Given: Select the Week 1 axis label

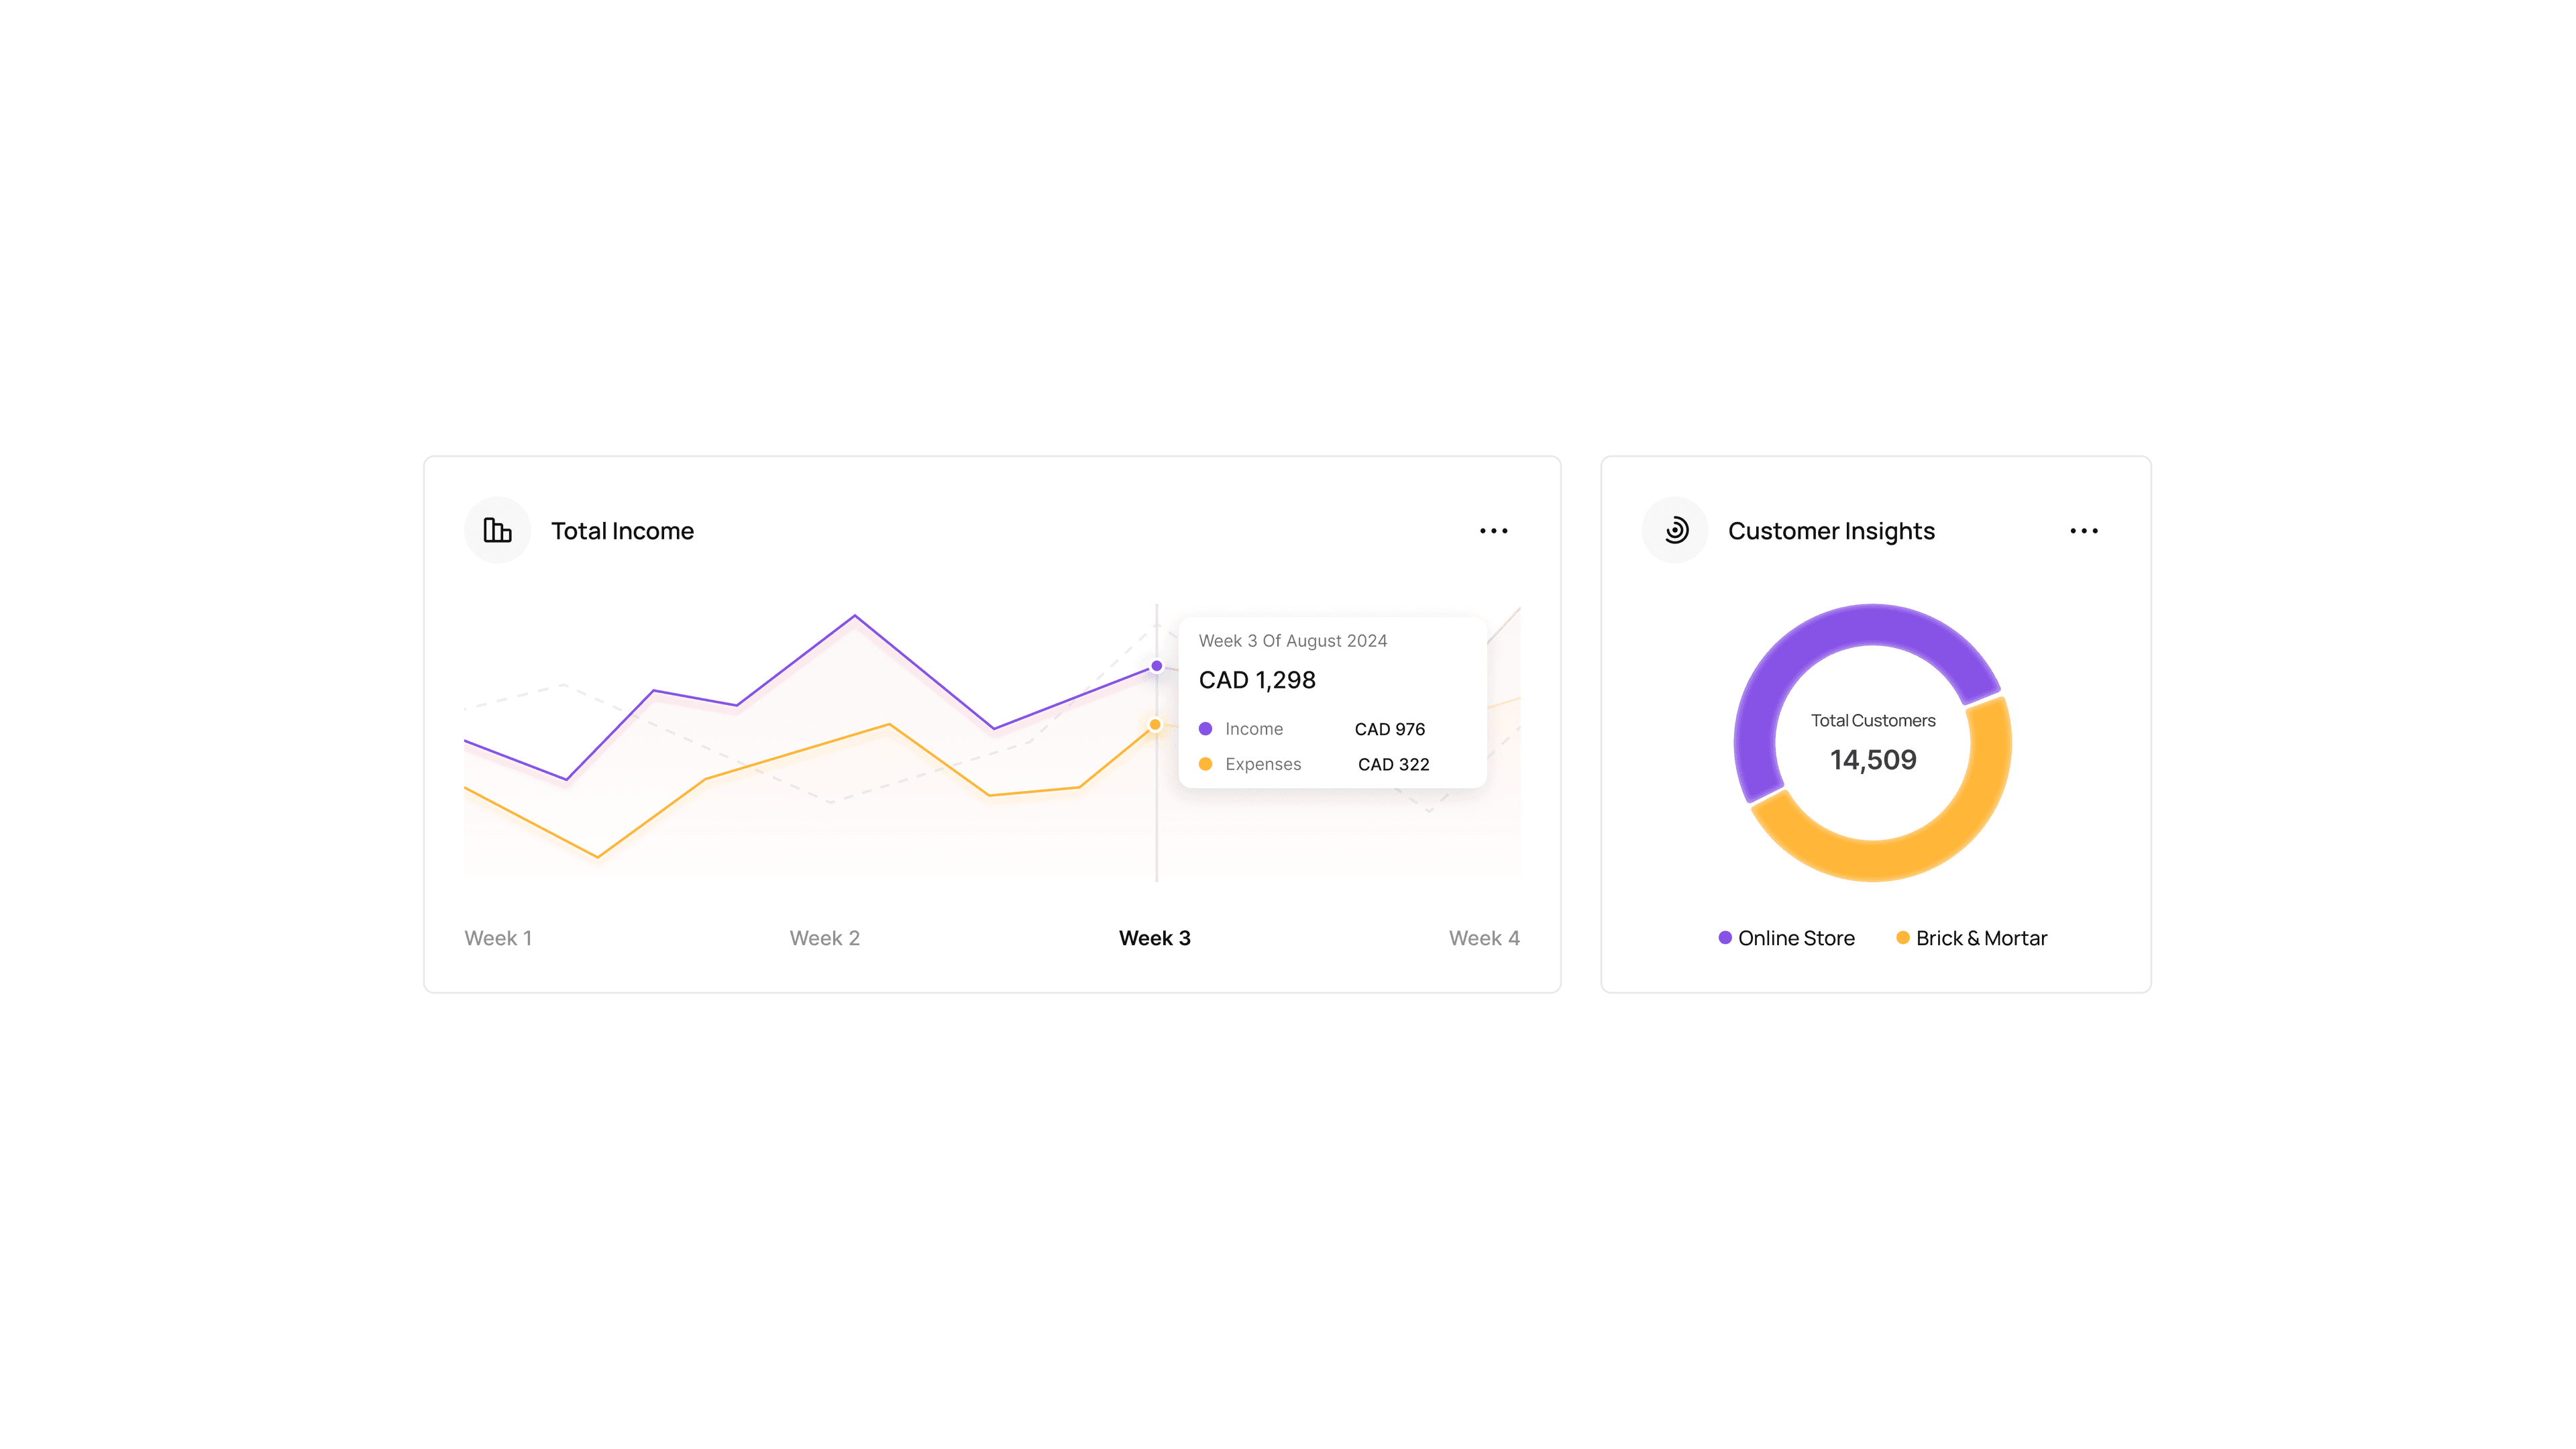Looking at the screenshot, I should point(498,938).
